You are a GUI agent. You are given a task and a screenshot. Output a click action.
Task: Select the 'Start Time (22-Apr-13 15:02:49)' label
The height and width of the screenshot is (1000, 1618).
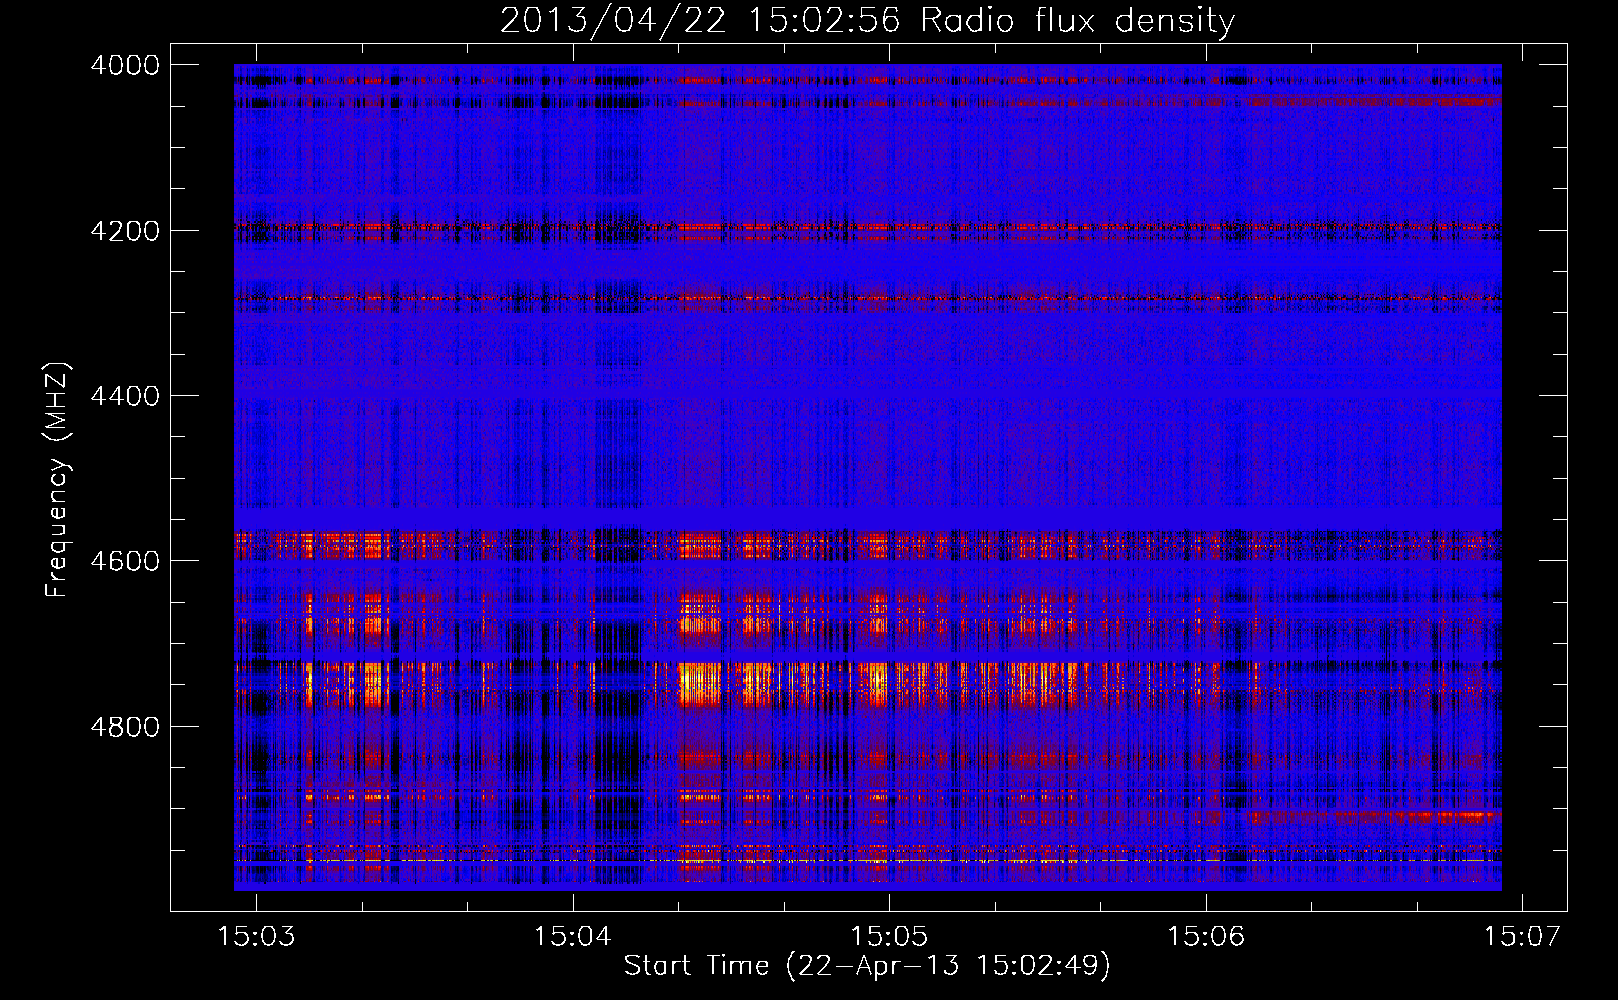pos(867,966)
